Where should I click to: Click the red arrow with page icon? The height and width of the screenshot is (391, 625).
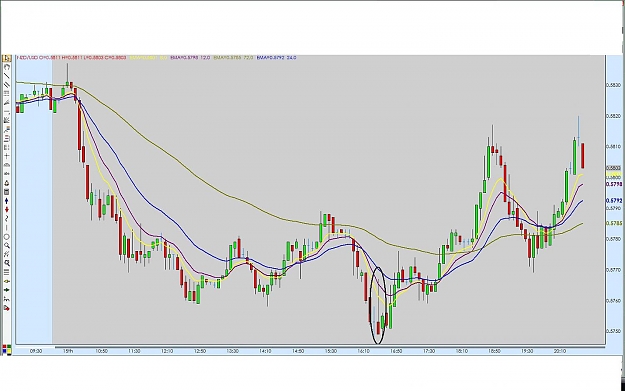[7, 308]
